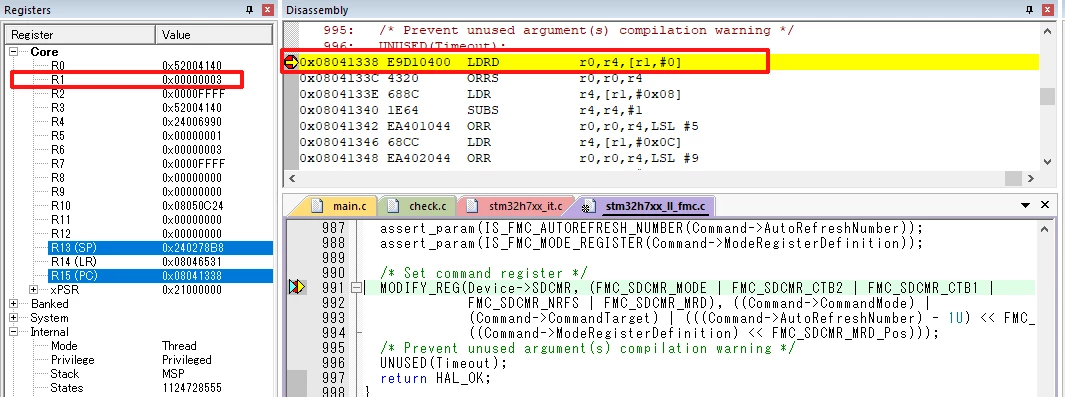
Task: Close the active editor document with X
Action: (1045, 205)
